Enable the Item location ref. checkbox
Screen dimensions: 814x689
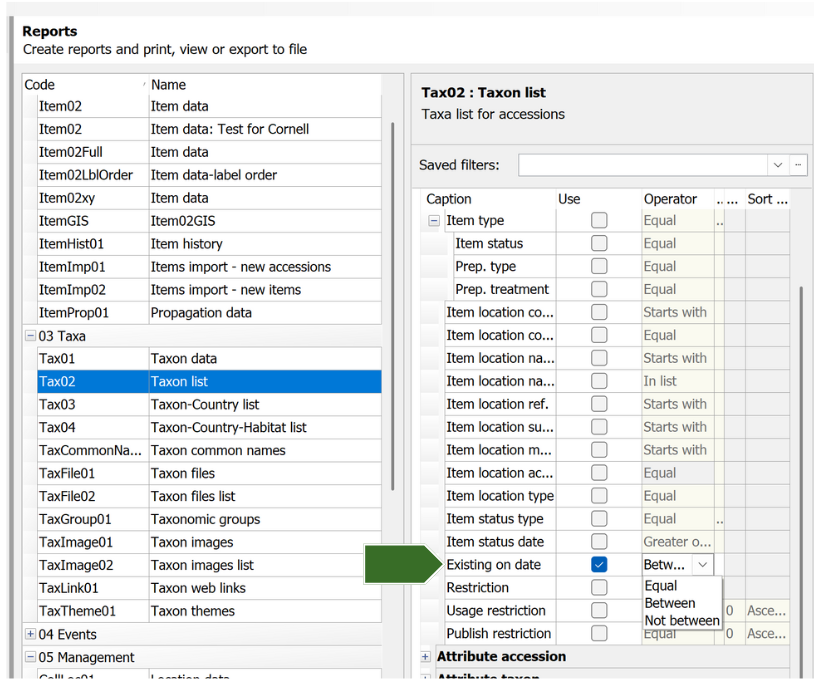coord(599,403)
